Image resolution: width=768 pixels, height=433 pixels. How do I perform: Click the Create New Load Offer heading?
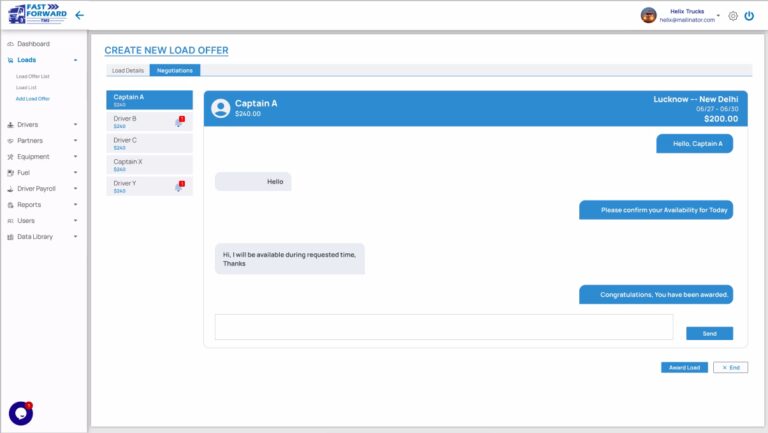167,50
